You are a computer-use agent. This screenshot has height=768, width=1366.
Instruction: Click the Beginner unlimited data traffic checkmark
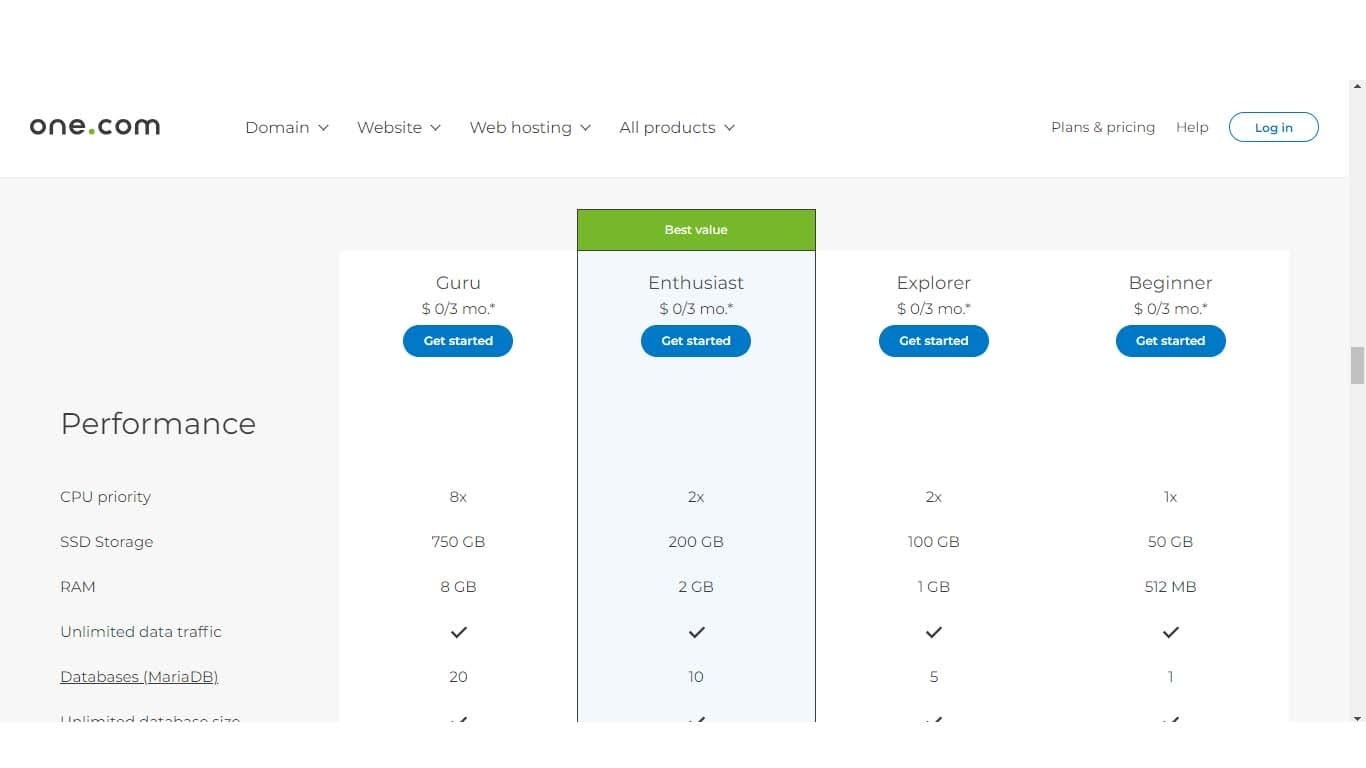pyautogui.click(x=1171, y=632)
